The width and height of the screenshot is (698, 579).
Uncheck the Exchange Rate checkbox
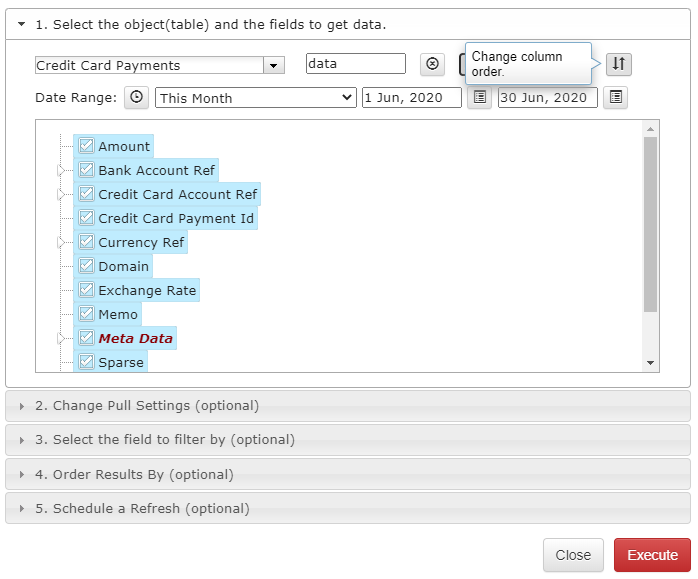click(x=86, y=290)
